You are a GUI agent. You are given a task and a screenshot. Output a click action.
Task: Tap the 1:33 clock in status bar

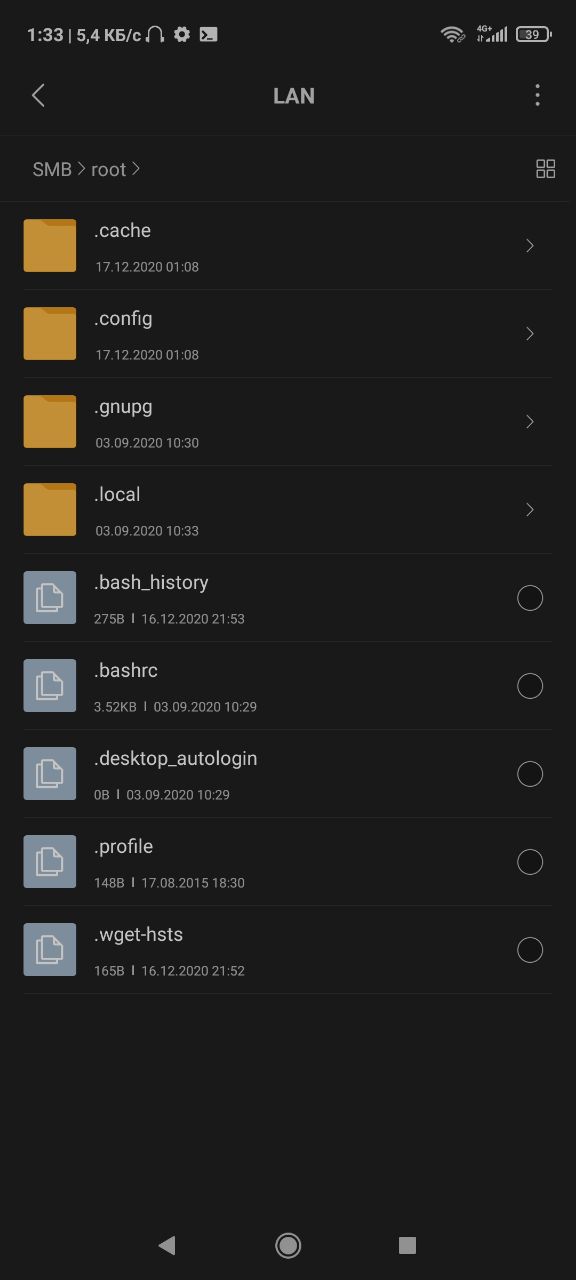pos(45,35)
